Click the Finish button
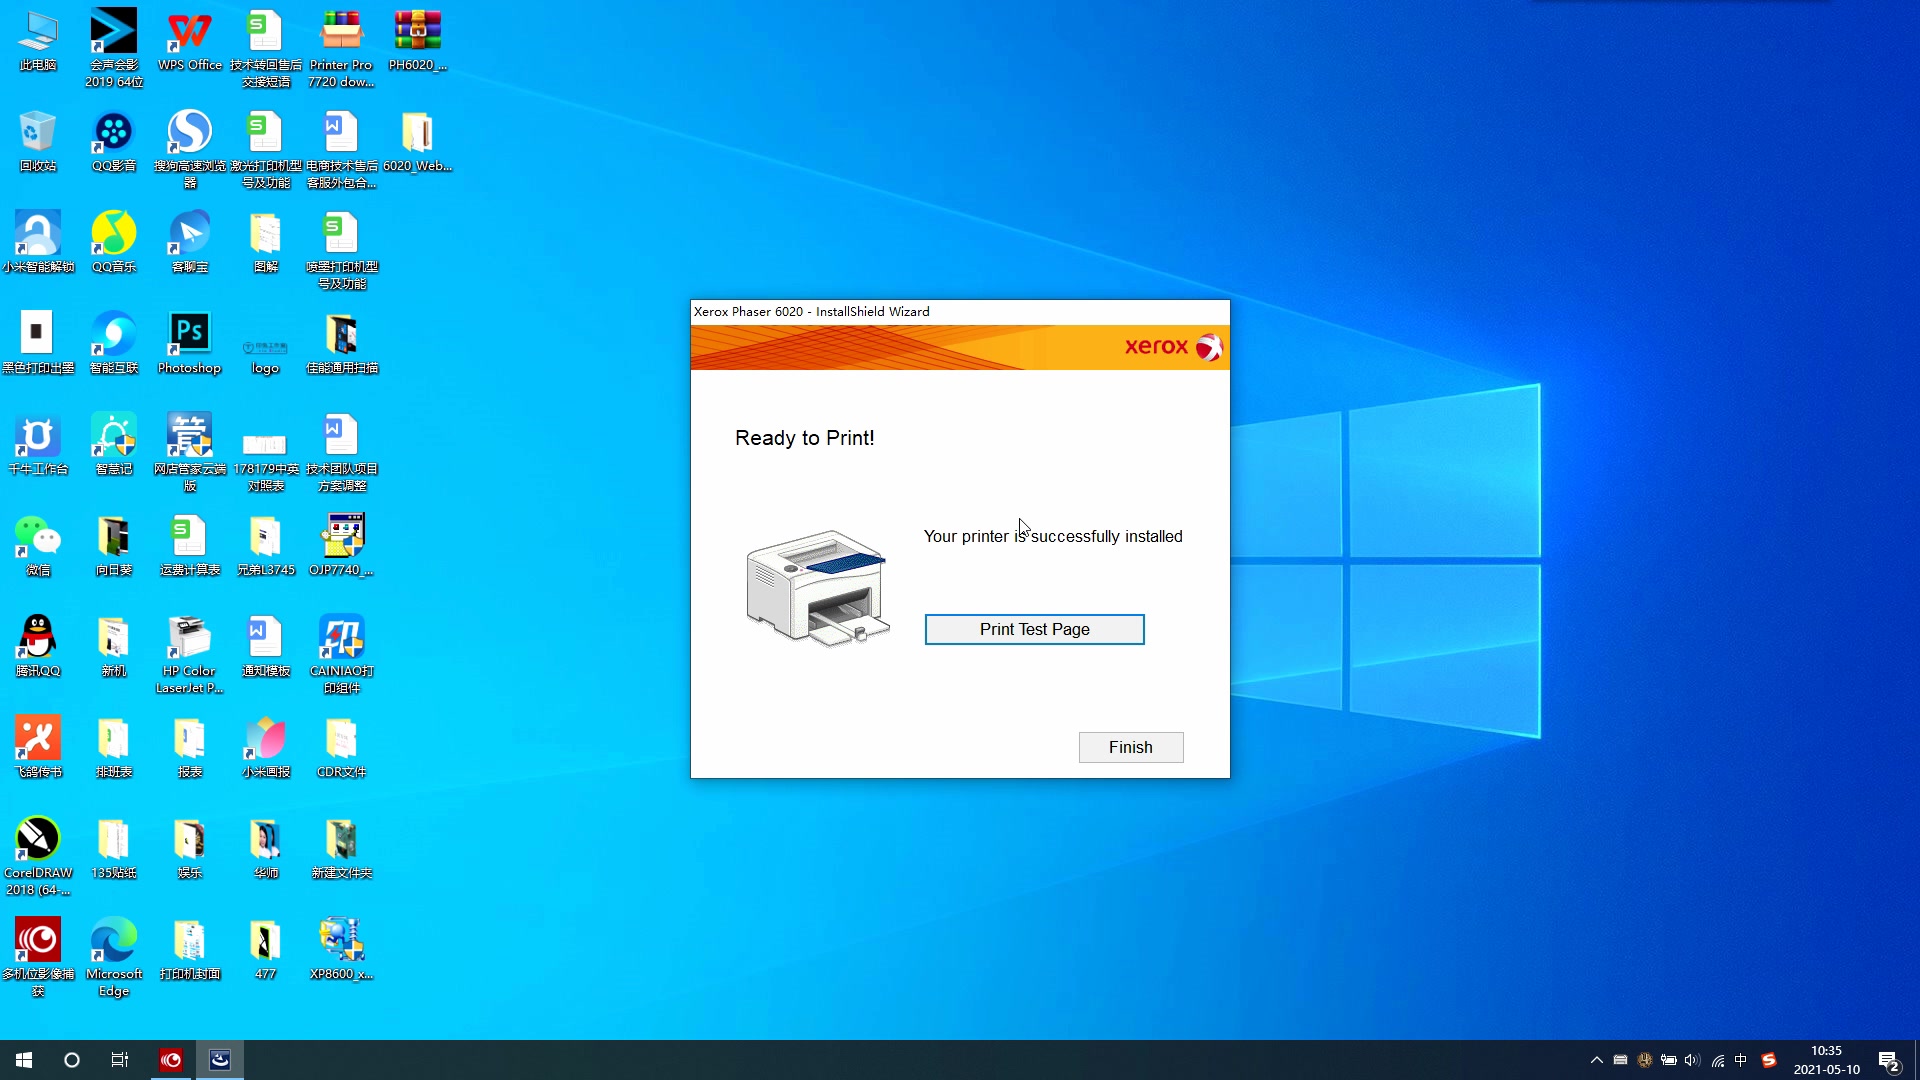The width and height of the screenshot is (1920, 1080). (1130, 746)
